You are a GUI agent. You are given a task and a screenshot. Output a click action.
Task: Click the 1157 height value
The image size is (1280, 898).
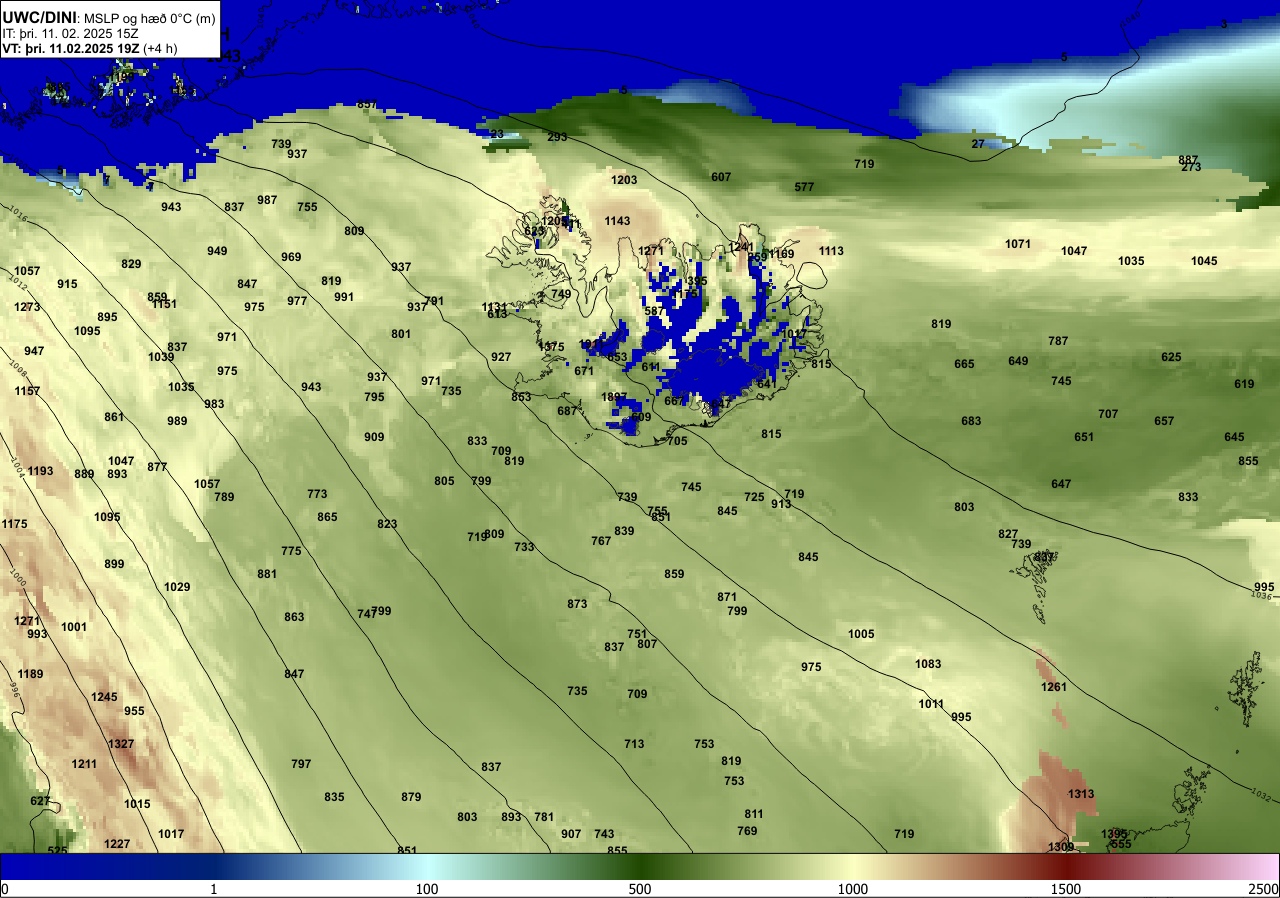pyautogui.click(x=27, y=391)
